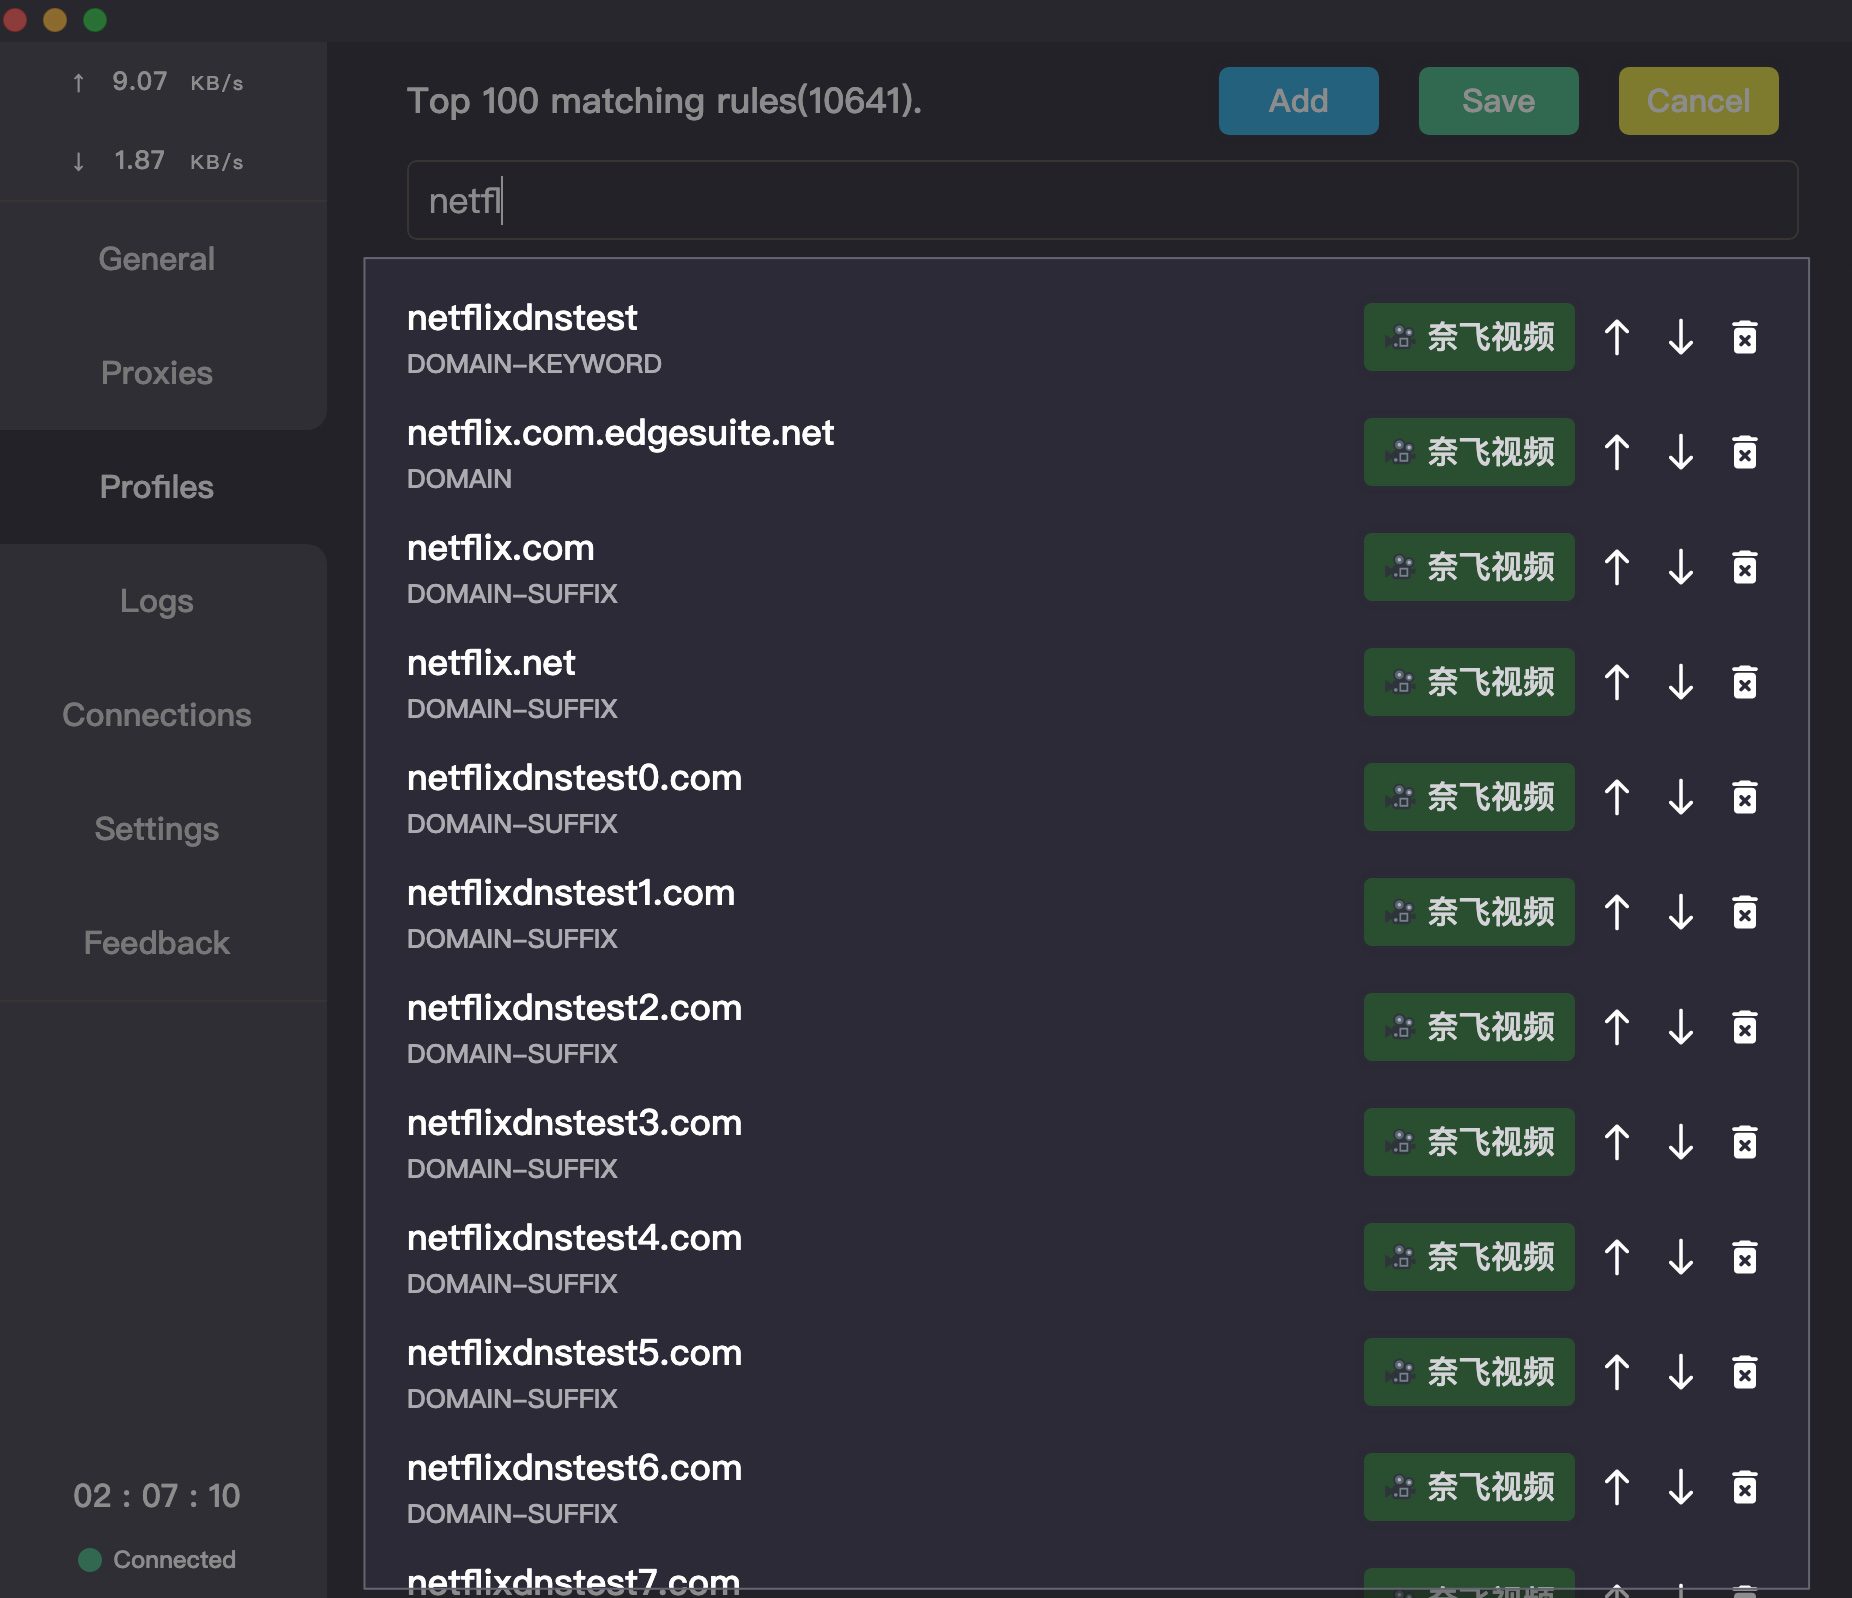Open the Feedback section
The image size is (1852, 1598).
(x=157, y=943)
